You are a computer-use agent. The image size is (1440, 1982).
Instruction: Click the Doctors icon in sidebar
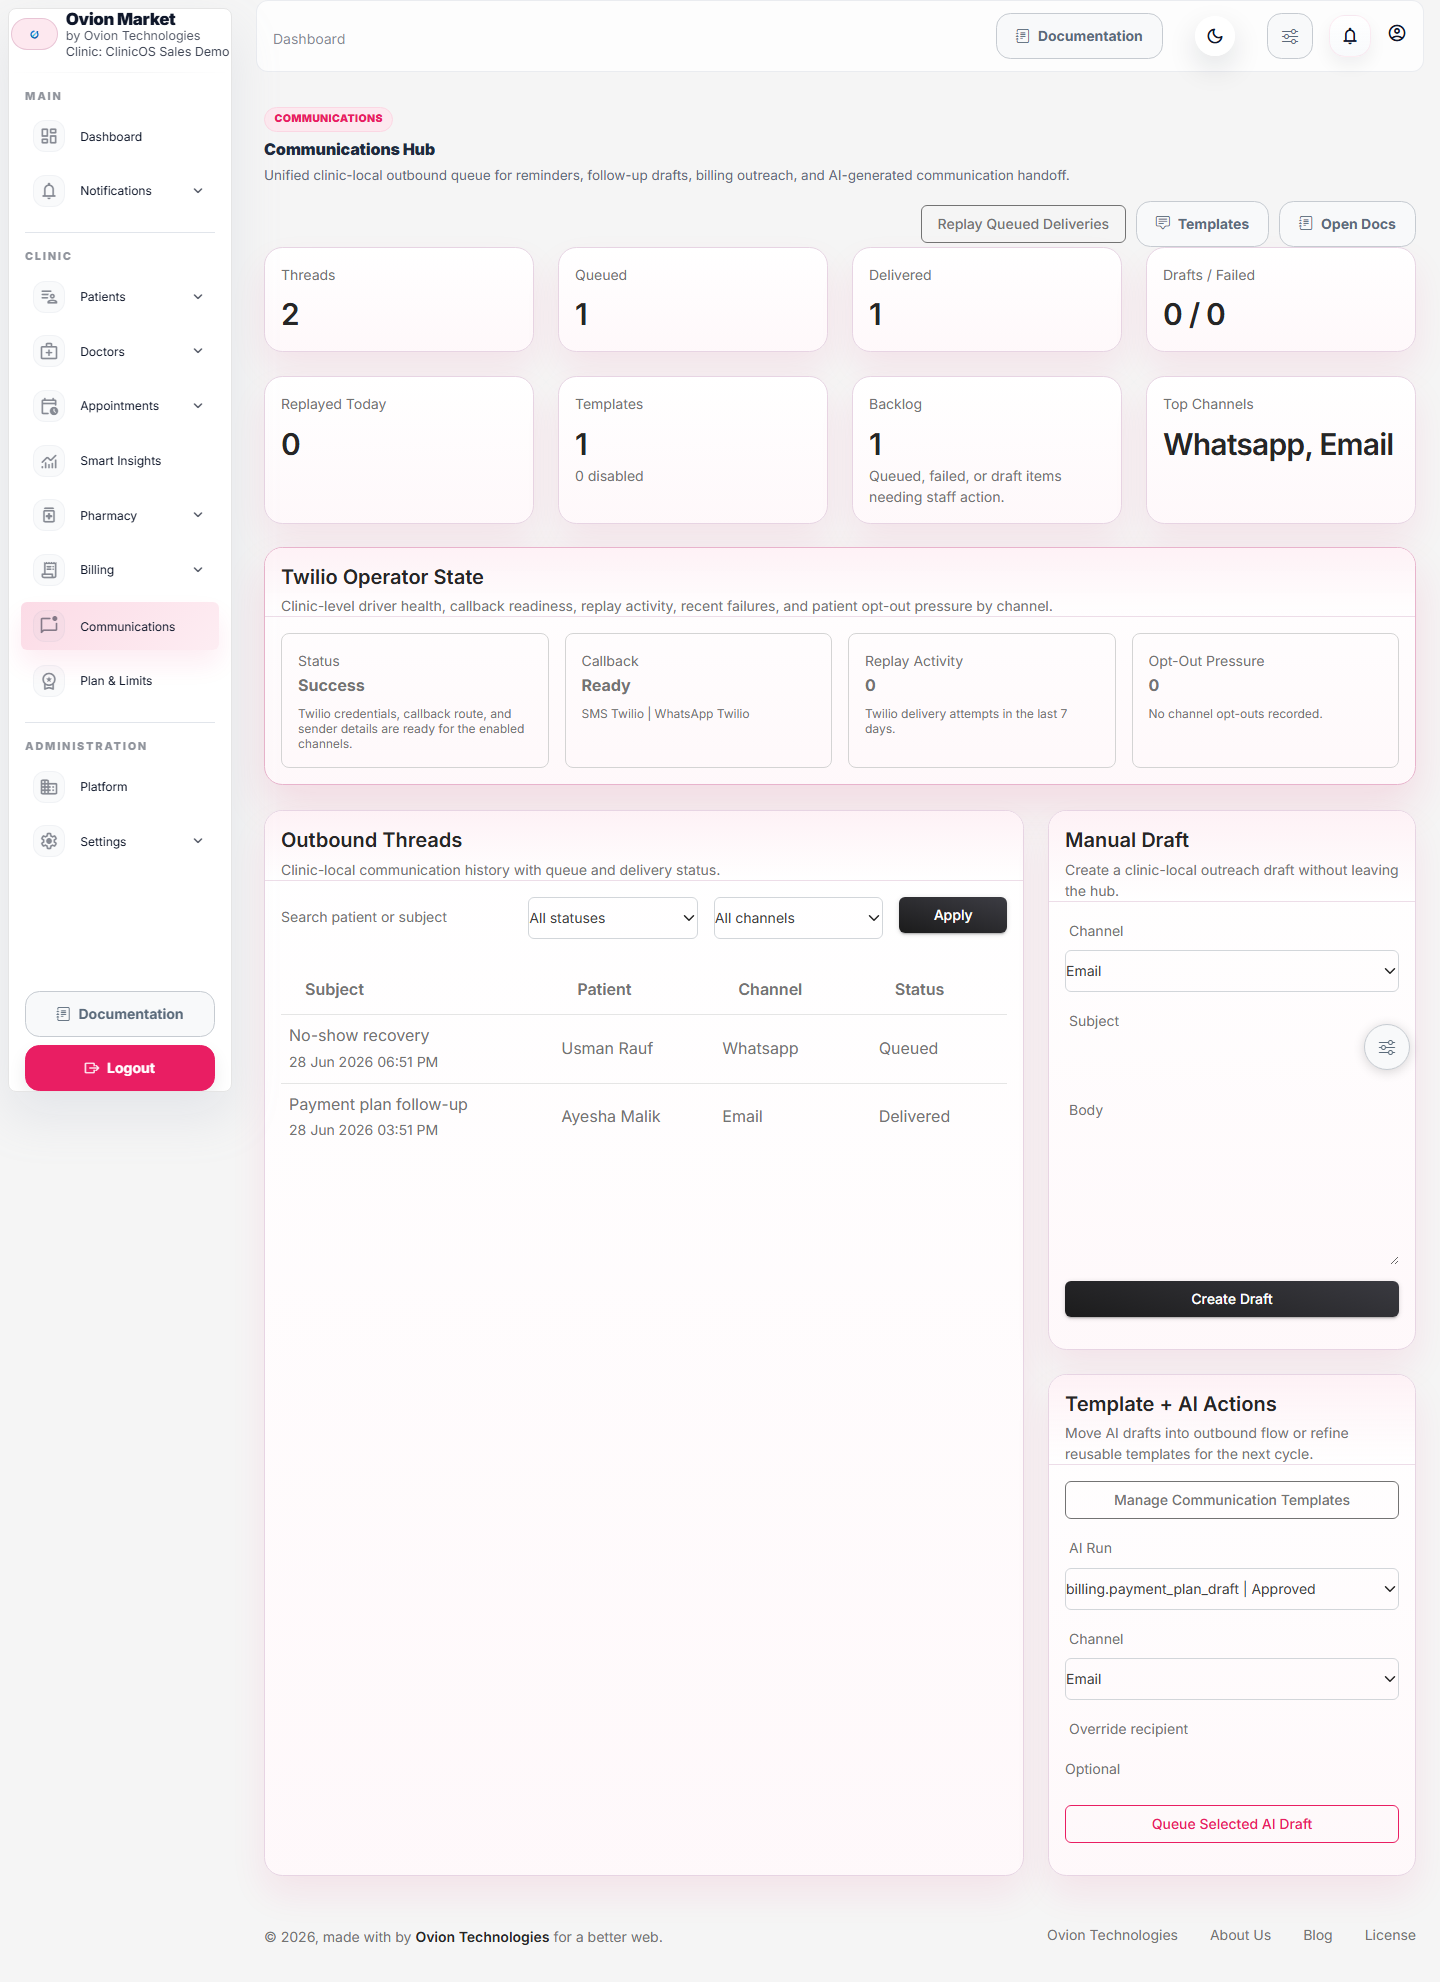point(49,352)
